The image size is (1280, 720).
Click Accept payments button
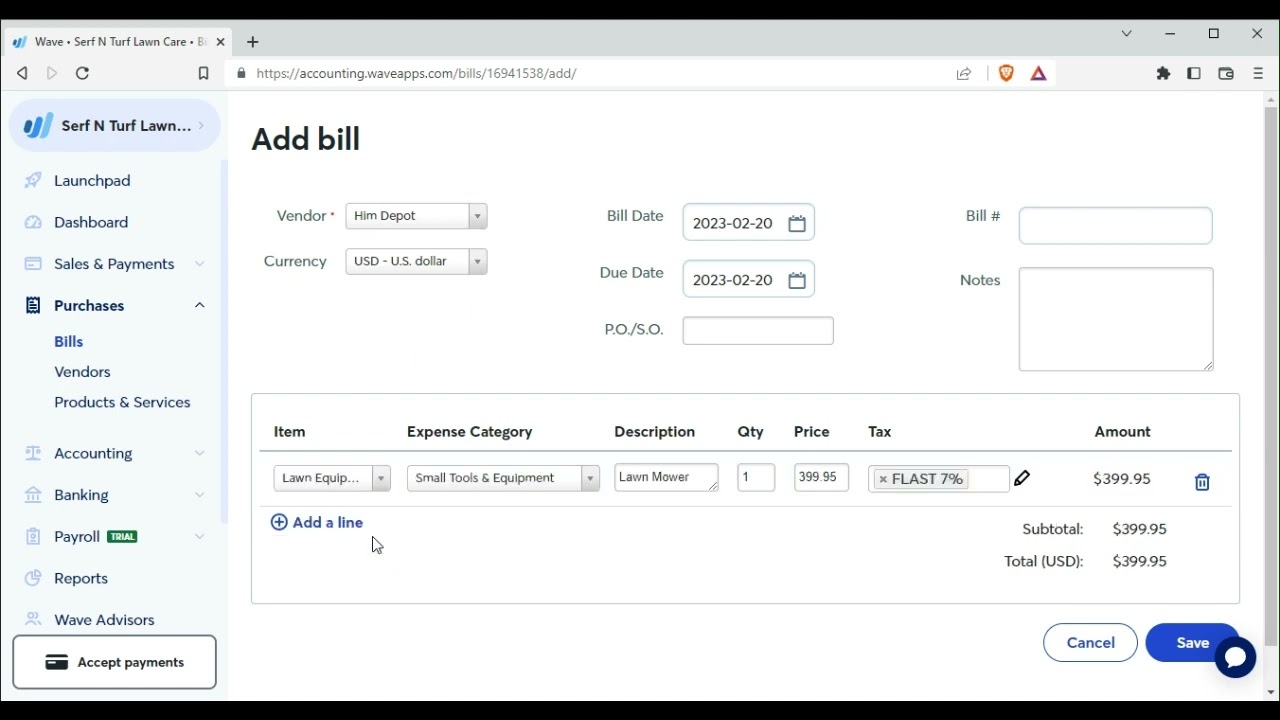pos(114,662)
